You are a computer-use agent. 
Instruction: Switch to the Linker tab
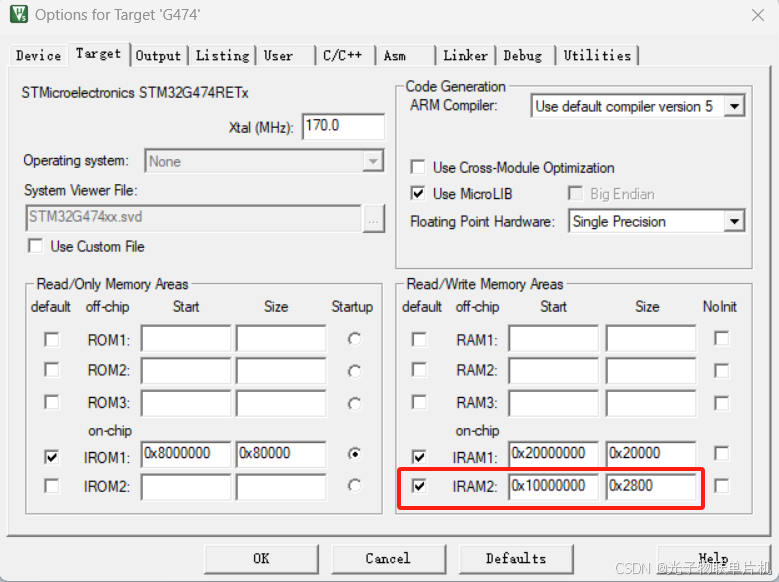pyautogui.click(x=466, y=55)
